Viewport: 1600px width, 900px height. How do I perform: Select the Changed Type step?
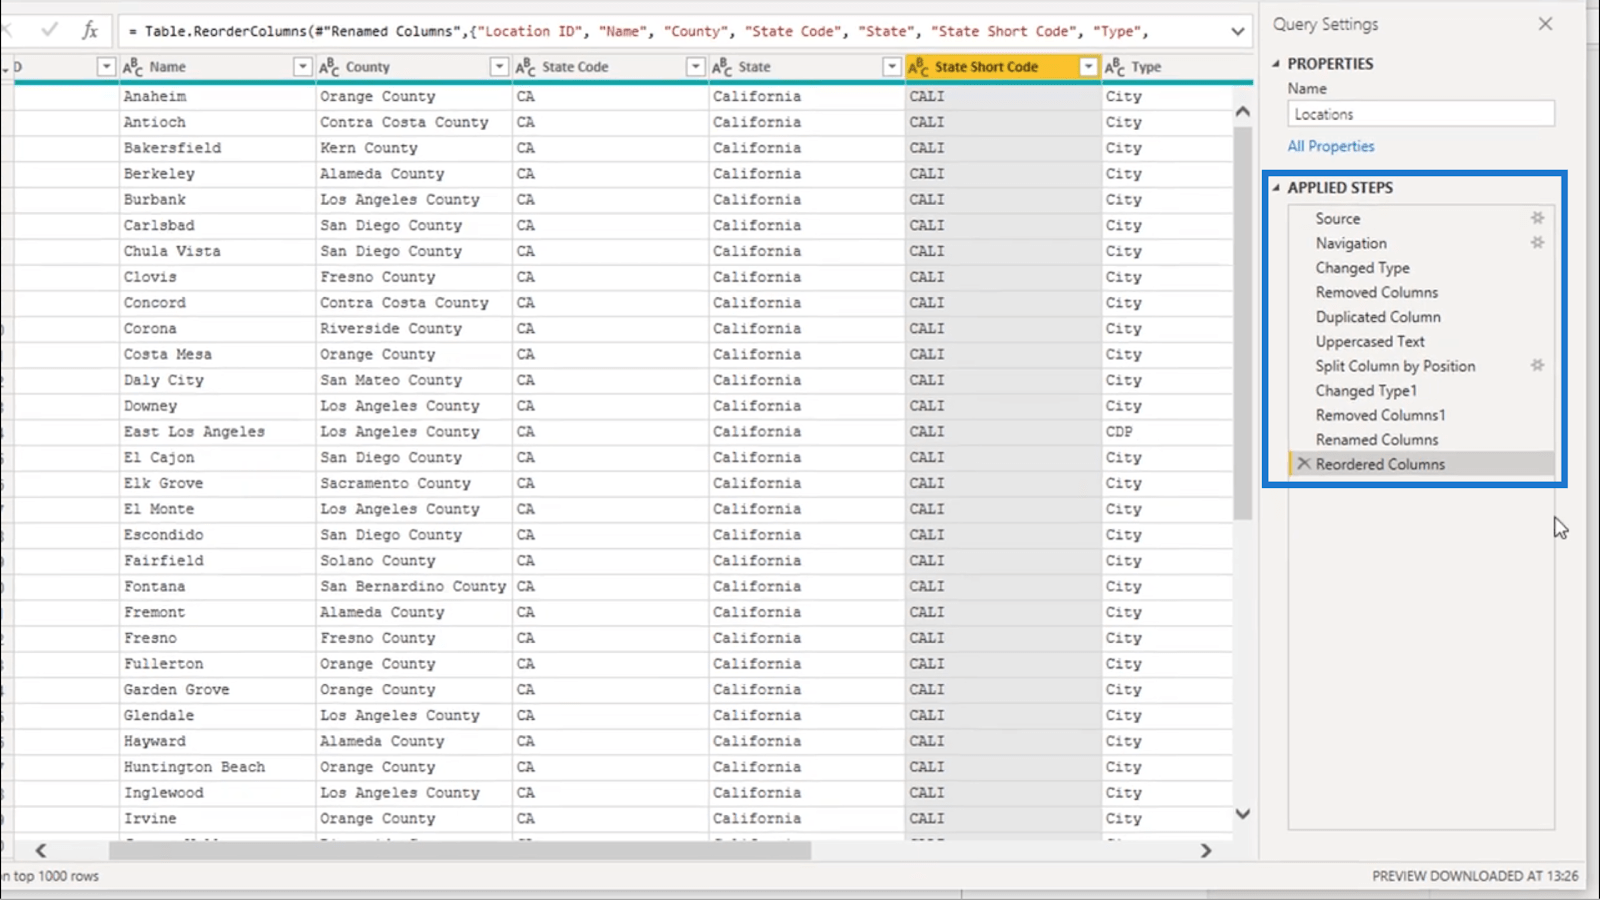(x=1421, y=268)
